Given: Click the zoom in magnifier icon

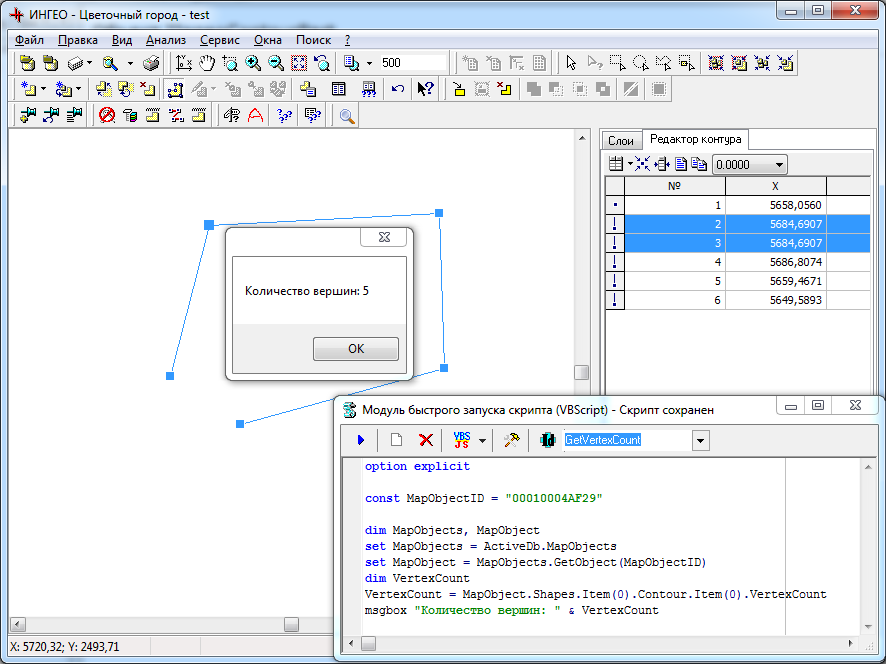Looking at the screenshot, I should (x=253, y=63).
